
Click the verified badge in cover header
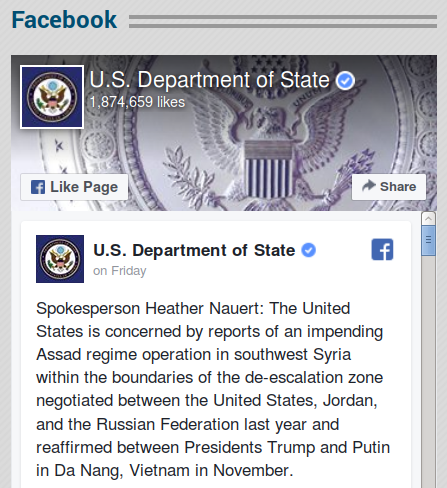pyautogui.click(x=345, y=81)
